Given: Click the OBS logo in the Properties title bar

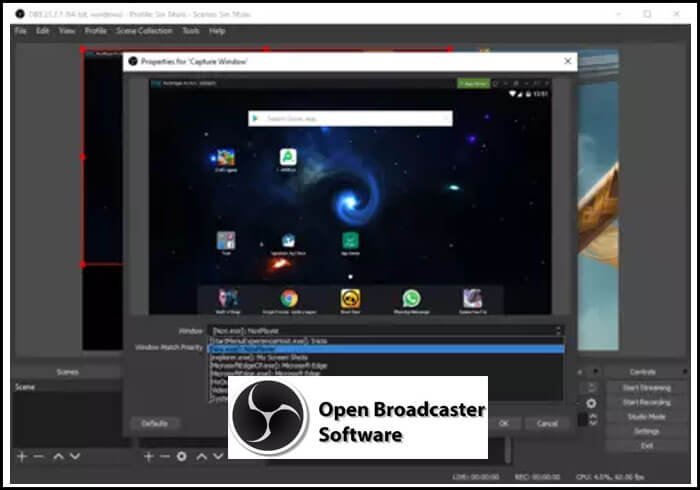Looking at the screenshot, I should tap(133, 61).
